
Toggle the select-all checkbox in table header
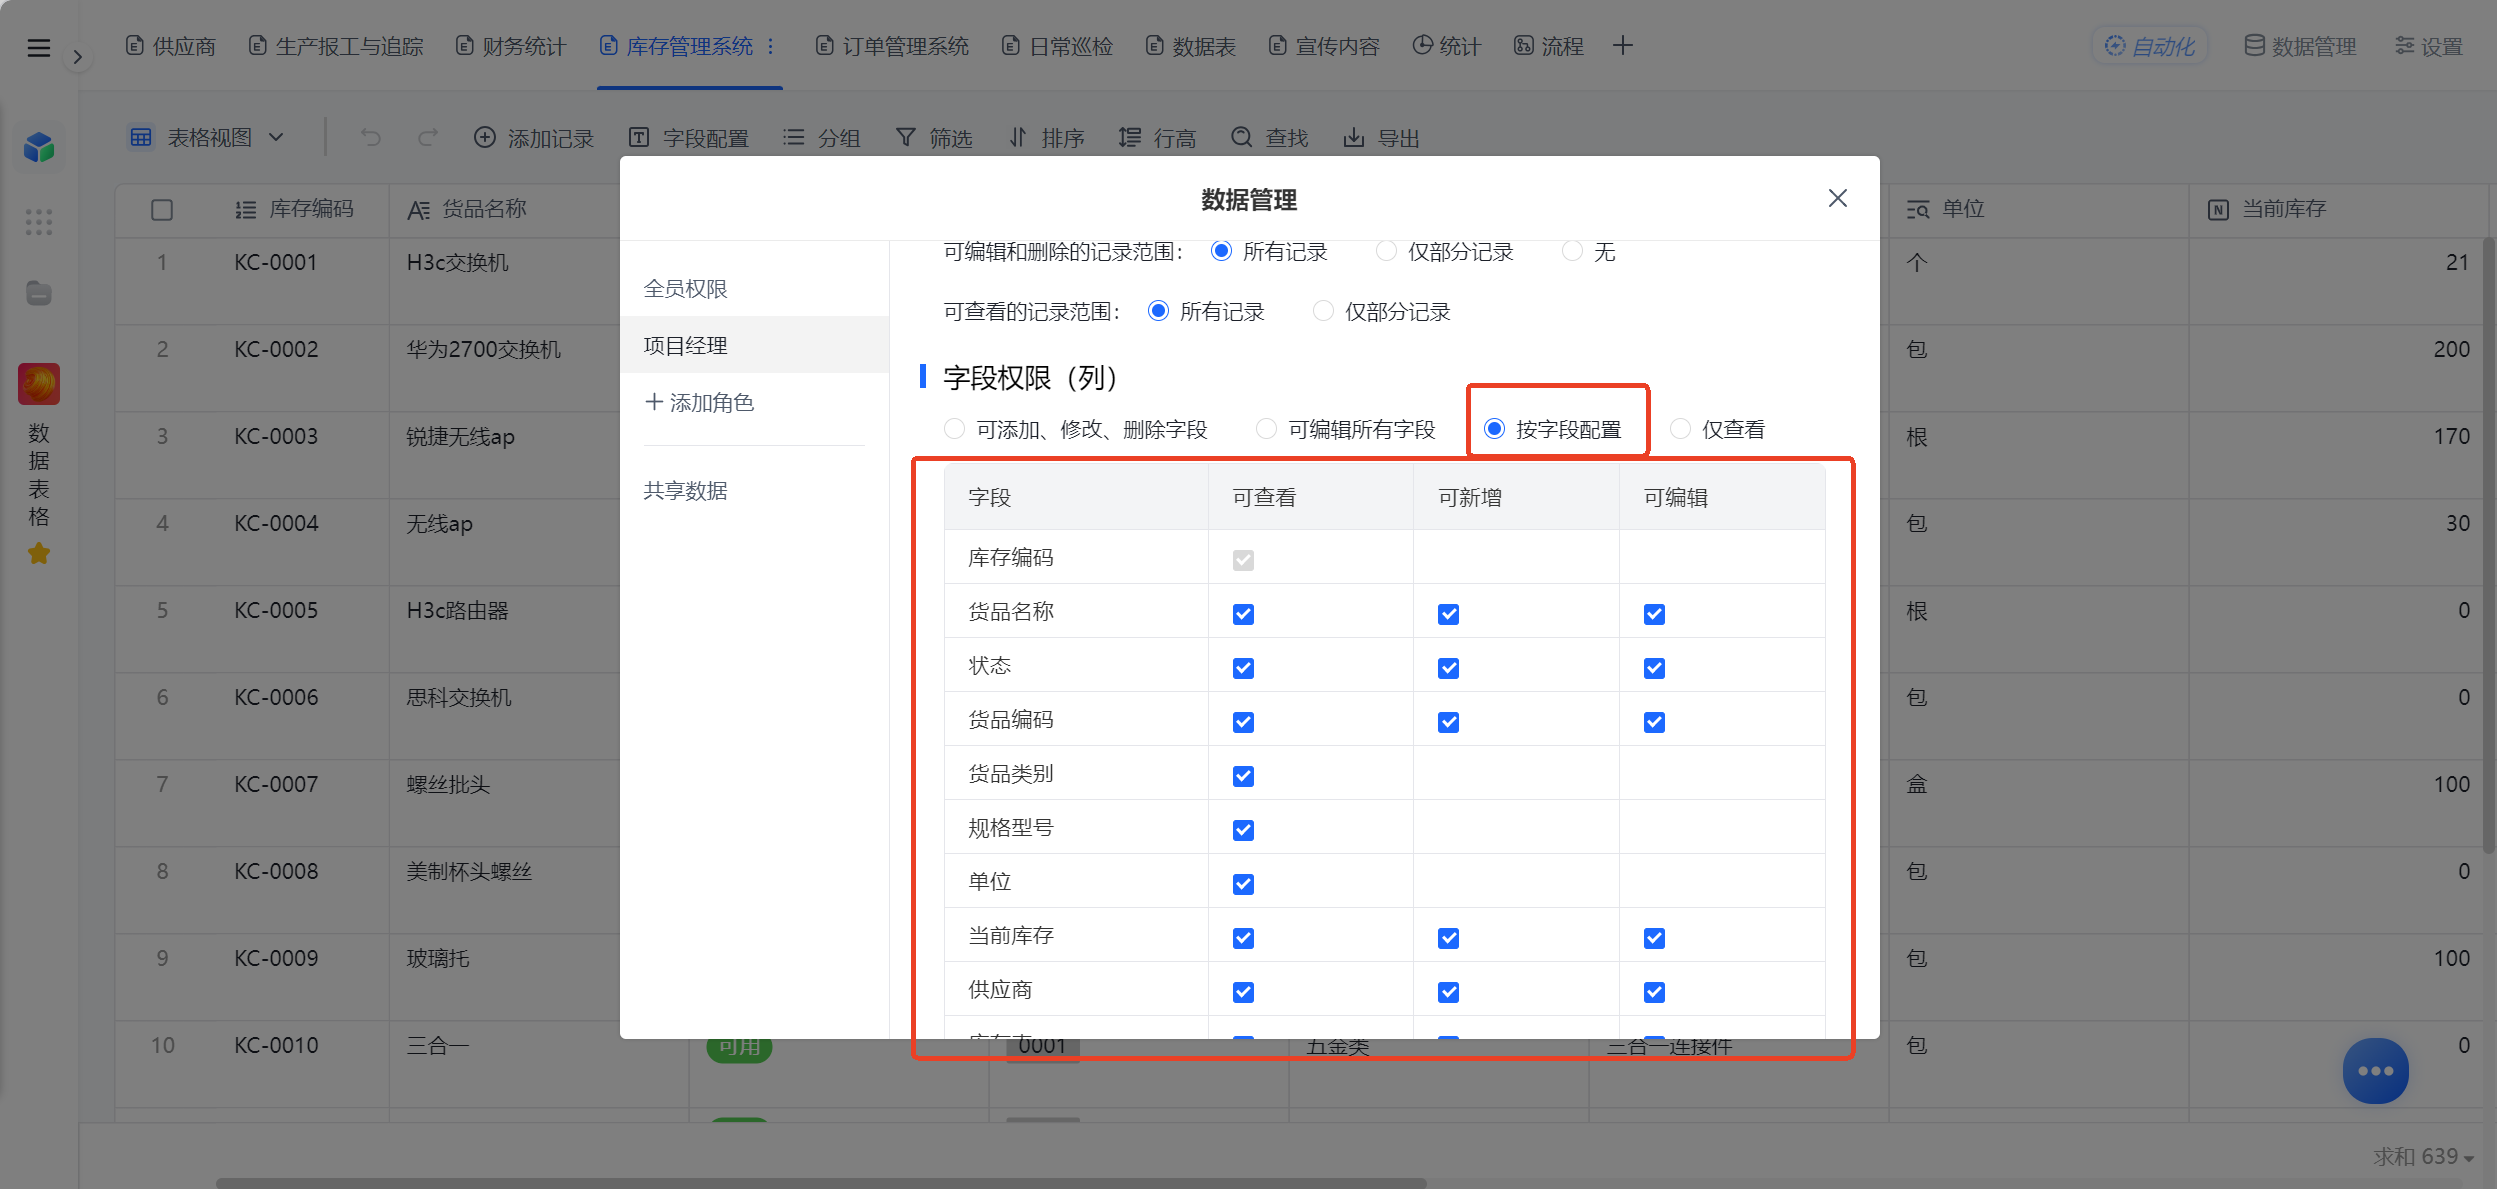[162, 210]
